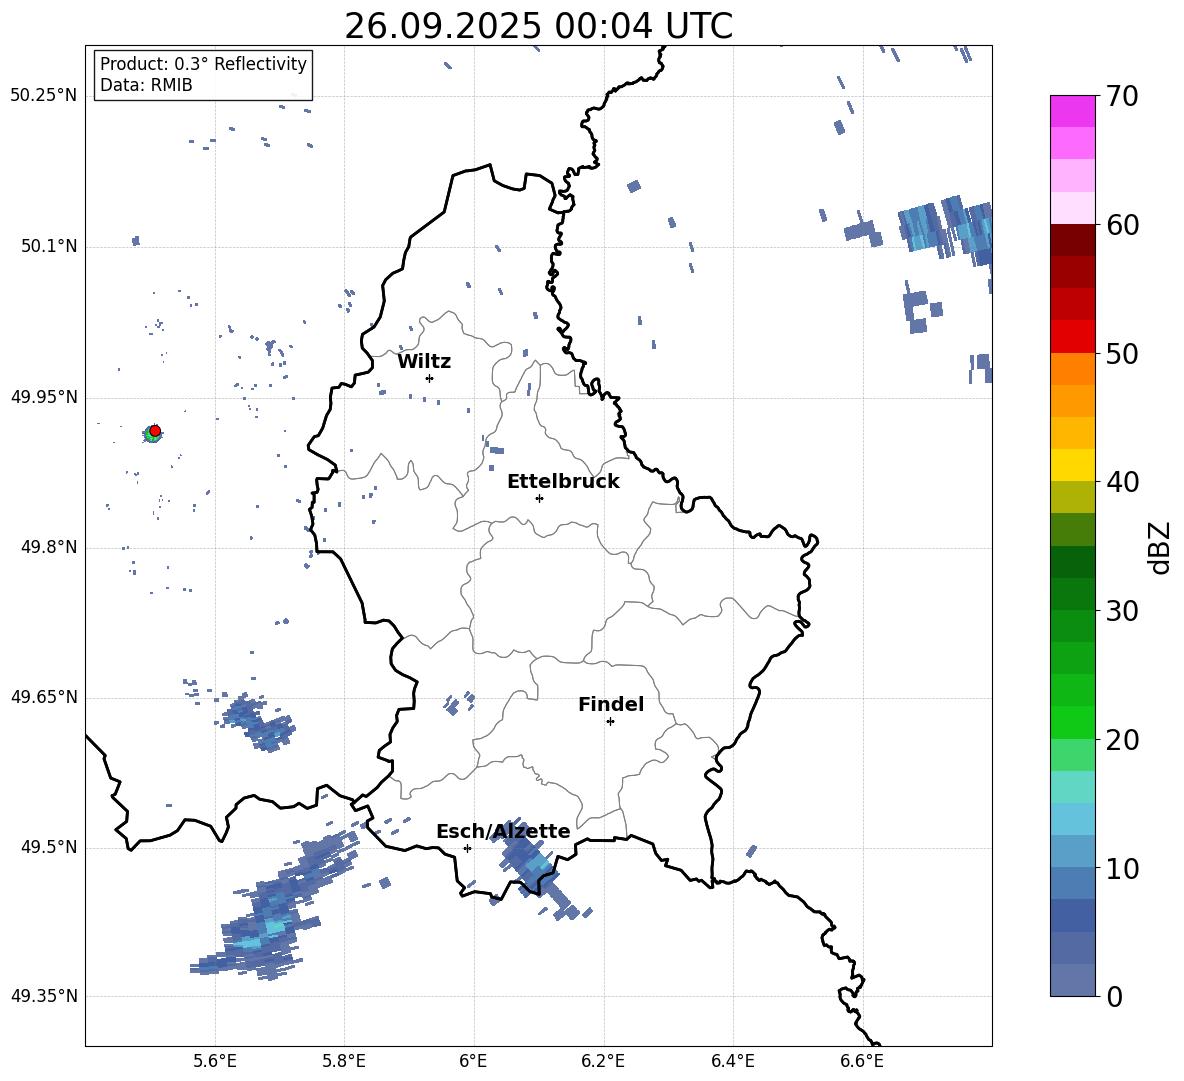The width and height of the screenshot is (1184, 1081).
Task: Click the Findel label
Action: pos(611,704)
